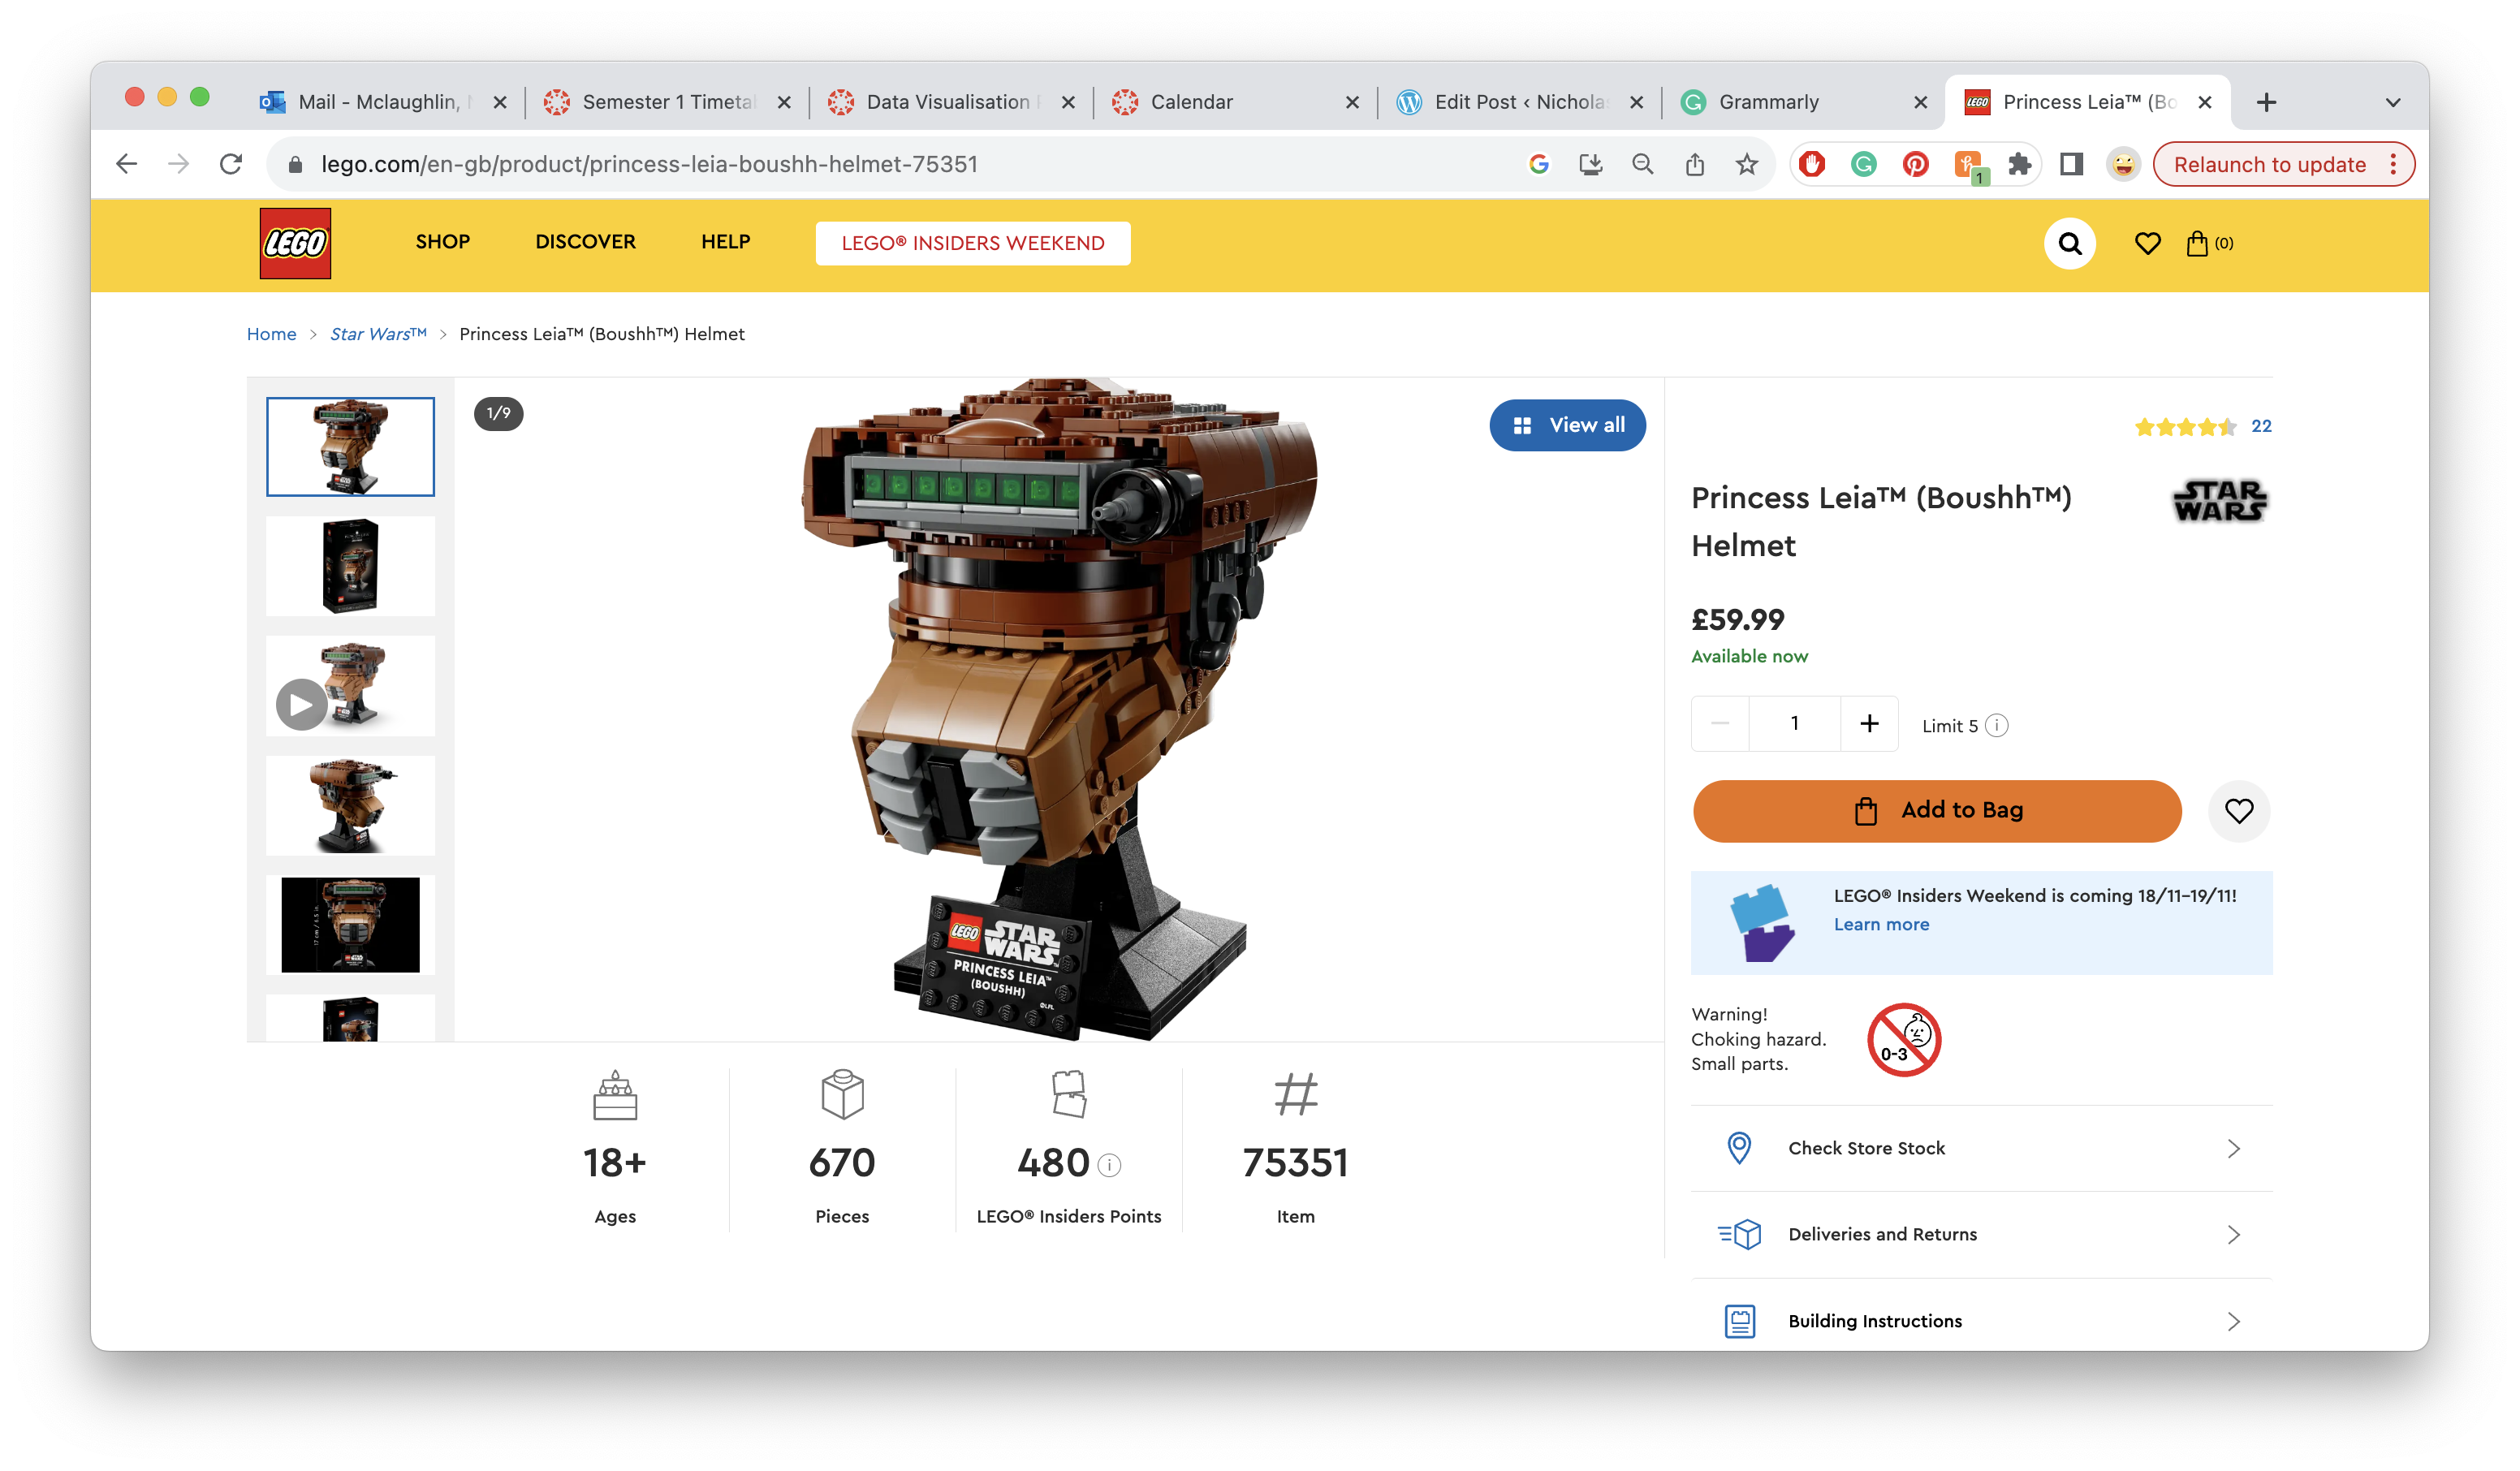Click Learn more link
The width and height of the screenshot is (2520, 1471).
pos(1881,925)
